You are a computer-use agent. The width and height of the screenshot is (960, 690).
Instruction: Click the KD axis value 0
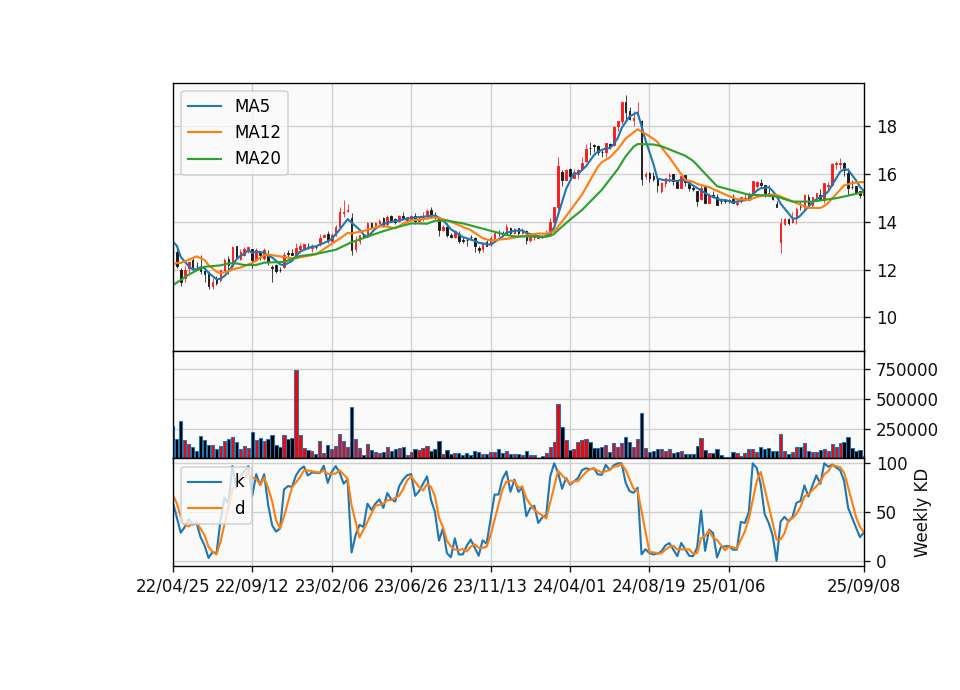pos(882,561)
